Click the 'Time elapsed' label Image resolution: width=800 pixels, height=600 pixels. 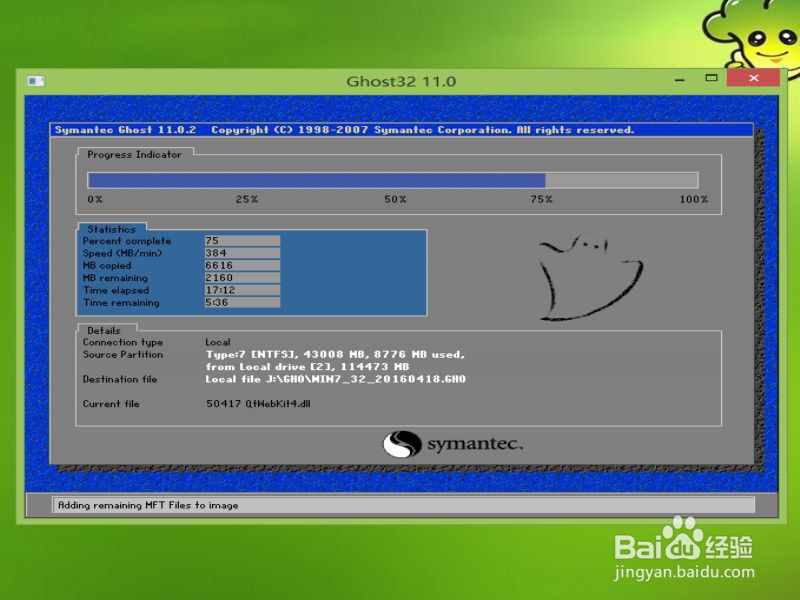pyautogui.click(x=116, y=290)
